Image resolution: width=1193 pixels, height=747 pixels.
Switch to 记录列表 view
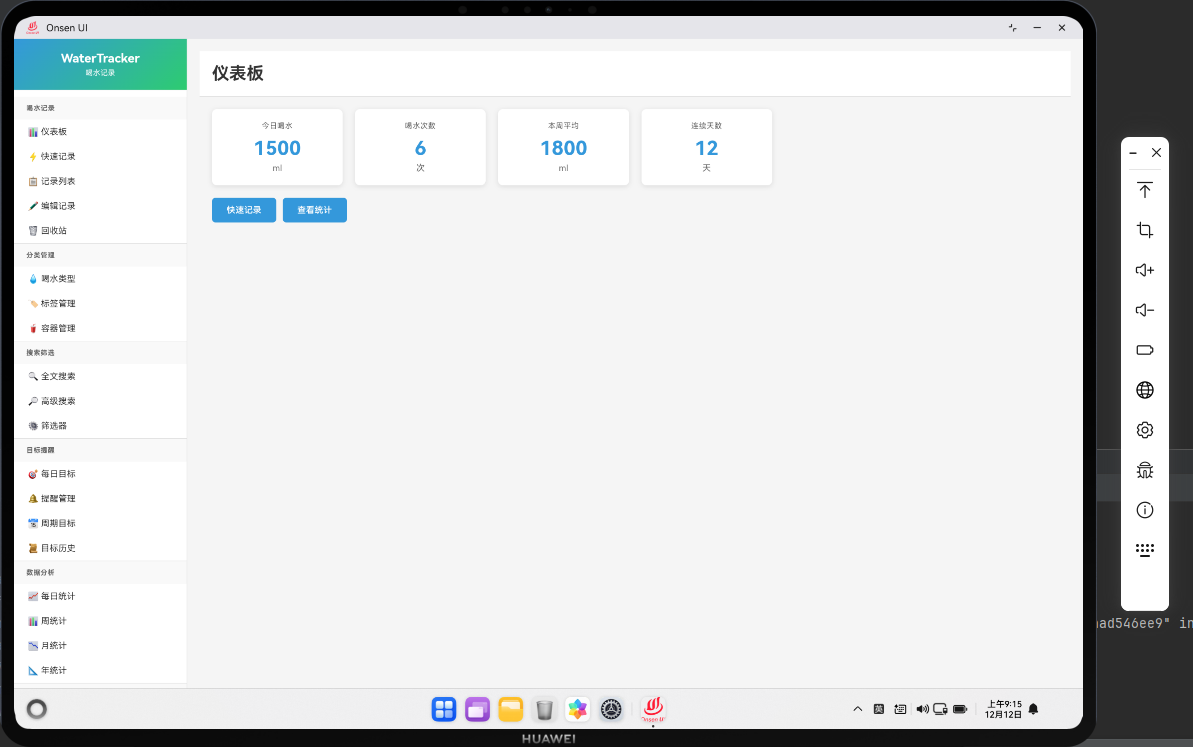(55, 181)
